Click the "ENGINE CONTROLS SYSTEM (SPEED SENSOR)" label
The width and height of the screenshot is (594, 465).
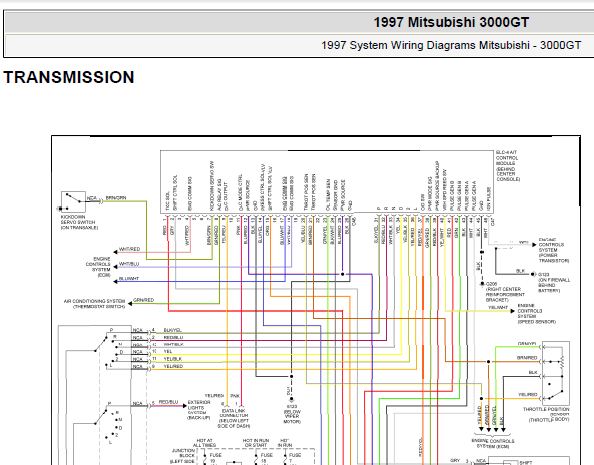536,314
